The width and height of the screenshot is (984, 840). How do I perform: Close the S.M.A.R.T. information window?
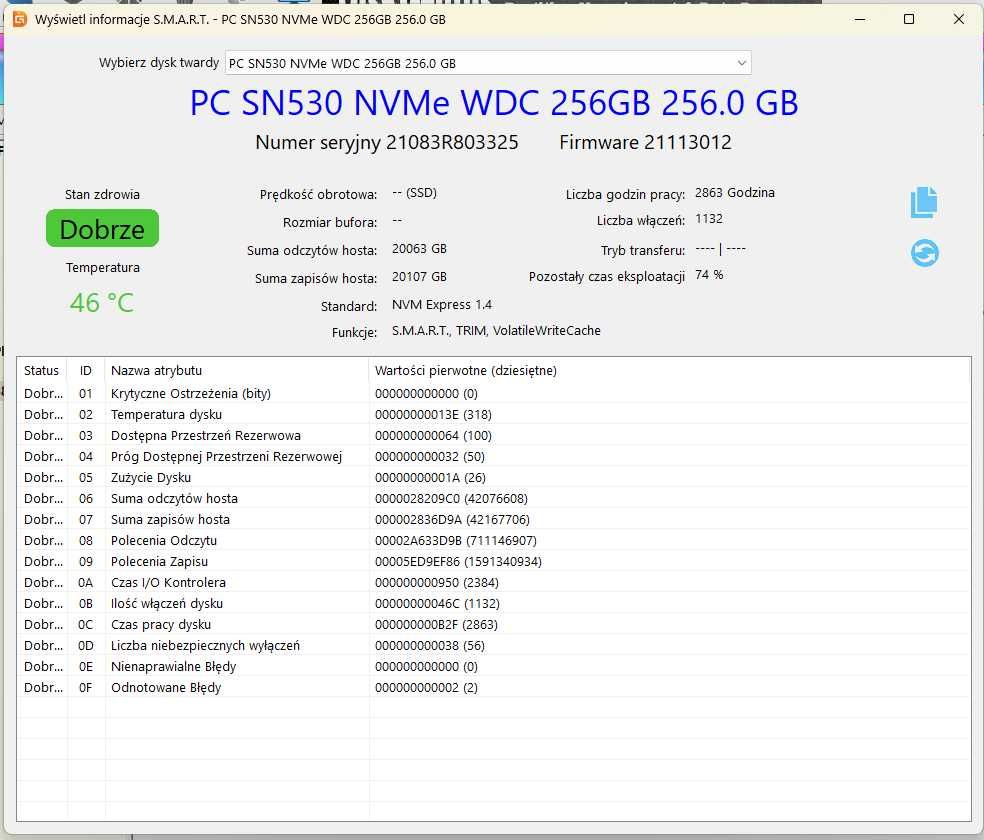click(x=958, y=19)
